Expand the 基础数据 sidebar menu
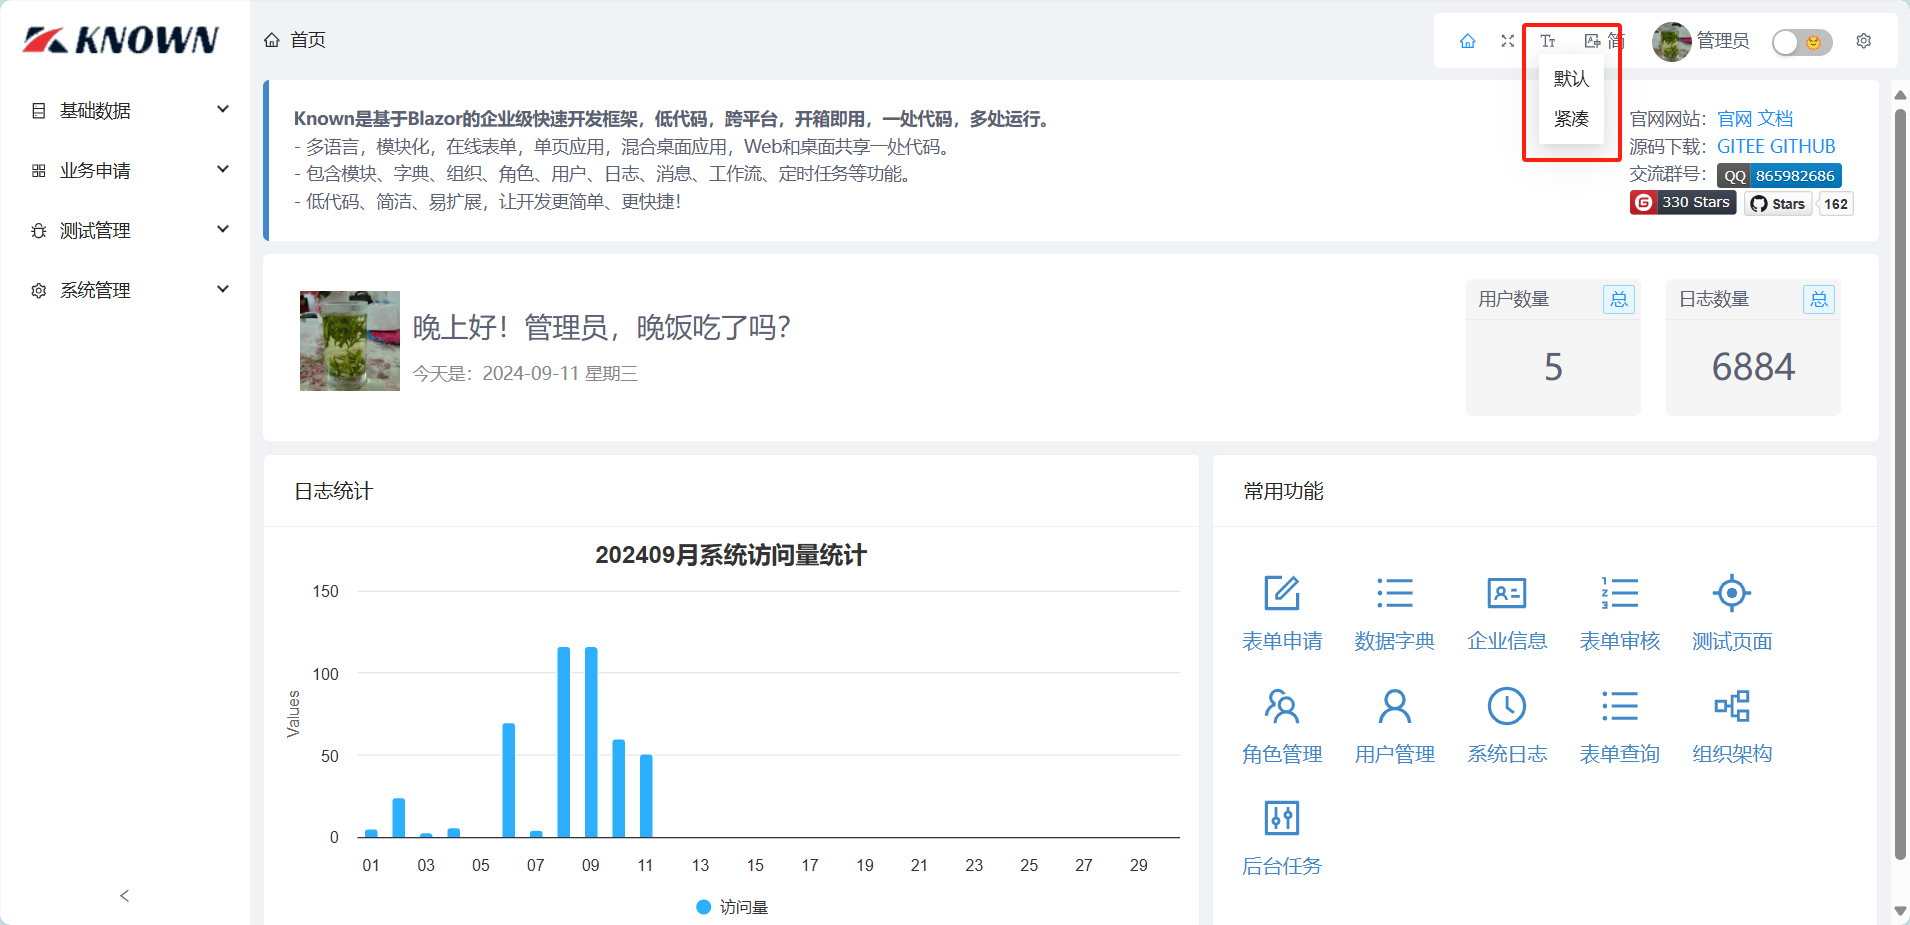 point(130,110)
